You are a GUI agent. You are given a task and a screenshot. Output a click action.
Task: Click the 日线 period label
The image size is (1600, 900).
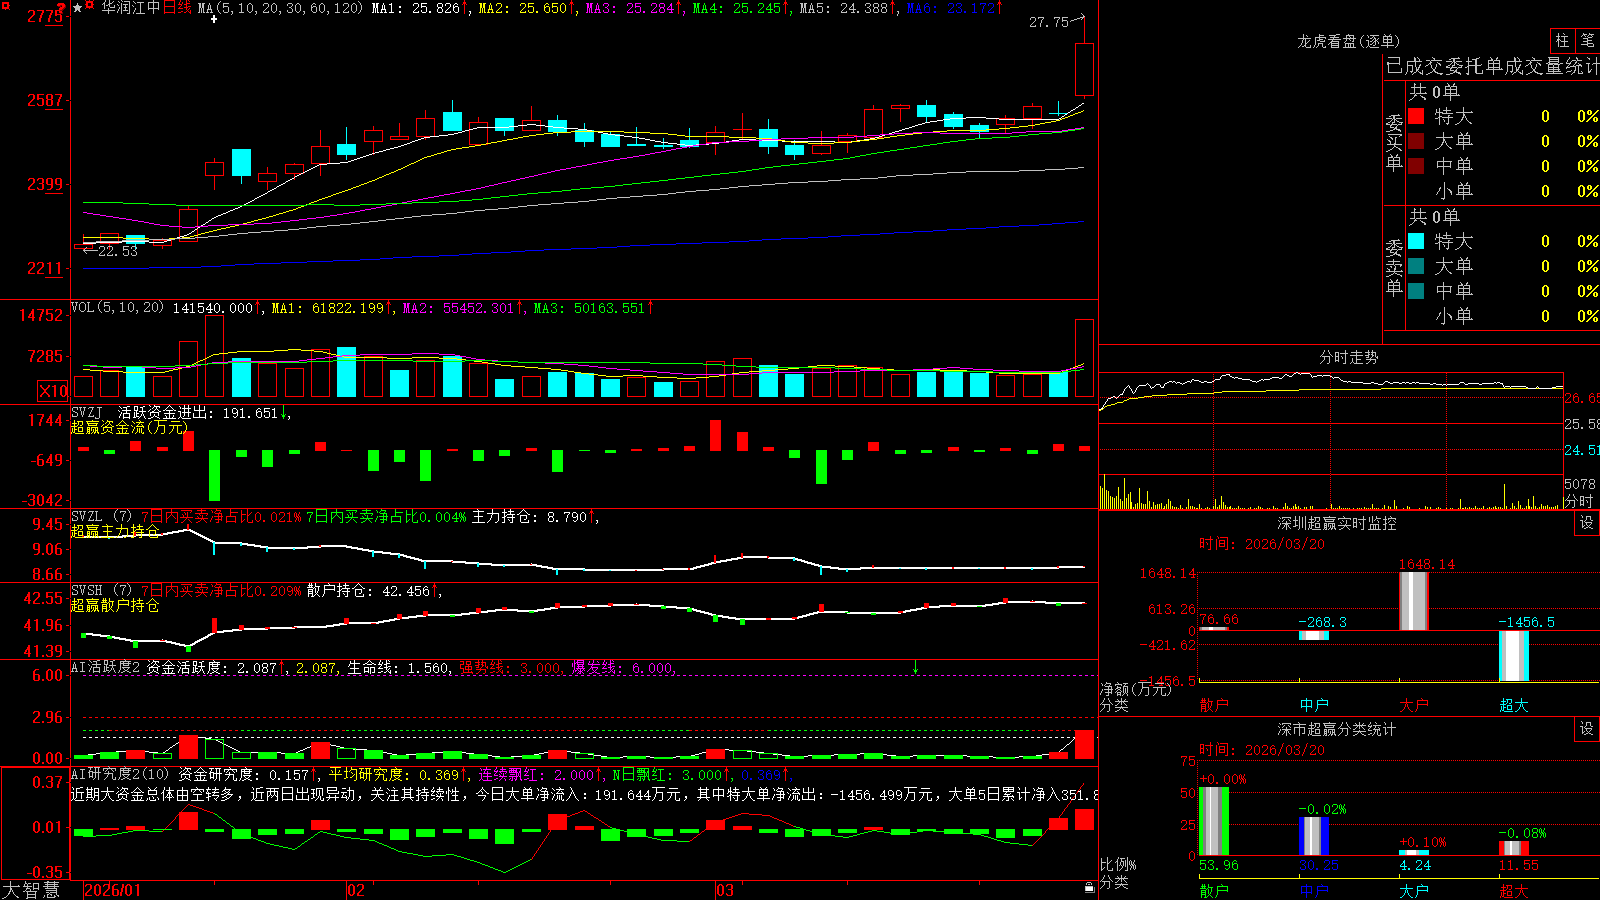(x=177, y=8)
